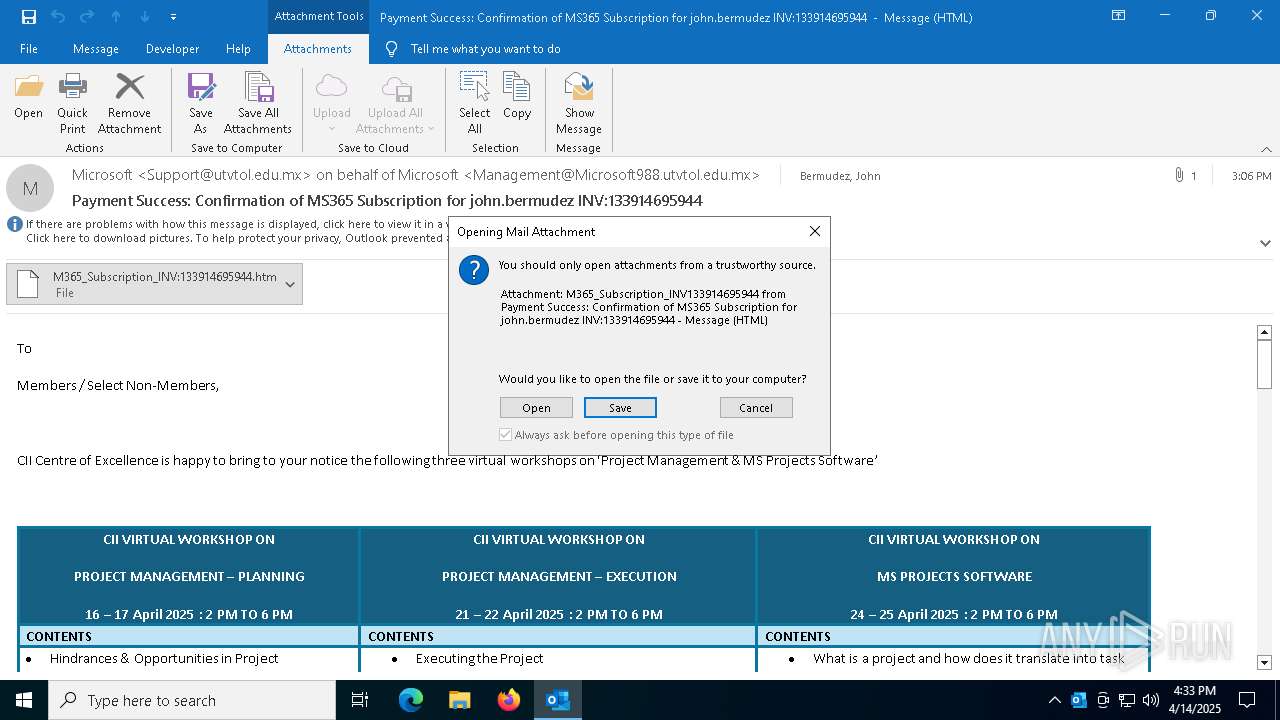Image resolution: width=1280 pixels, height=720 pixels.
Task: Click the Show Message ribbon icon
Action: (579, 104)
